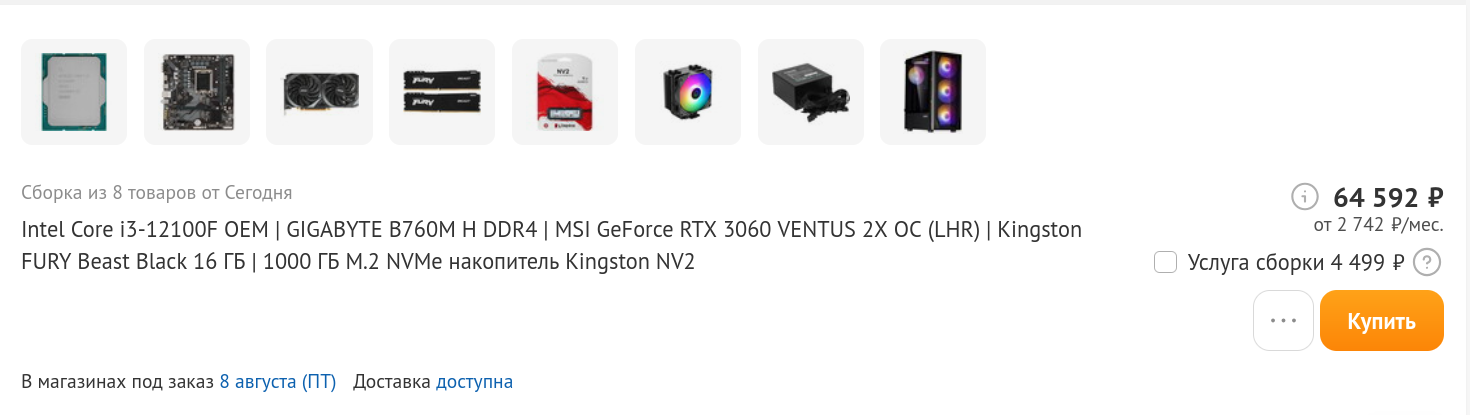Open the Доставка доступна link

[x=474, y=382]
